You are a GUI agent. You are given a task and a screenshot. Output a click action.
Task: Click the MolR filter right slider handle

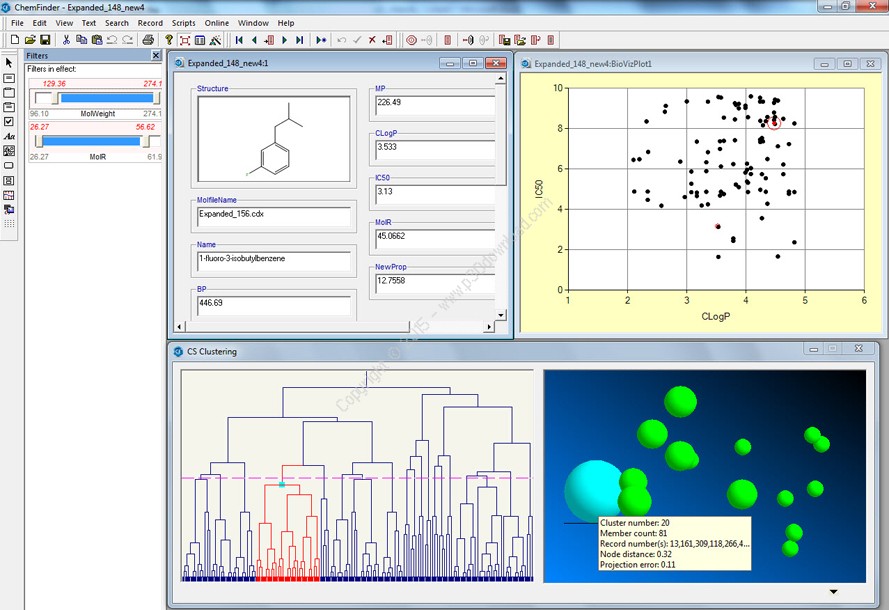point(144,141)
